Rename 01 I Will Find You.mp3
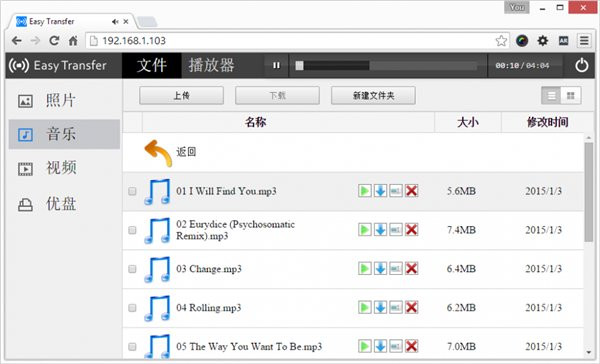The height and width of the screenshot is (364, 600). click(x=396, y=191)
